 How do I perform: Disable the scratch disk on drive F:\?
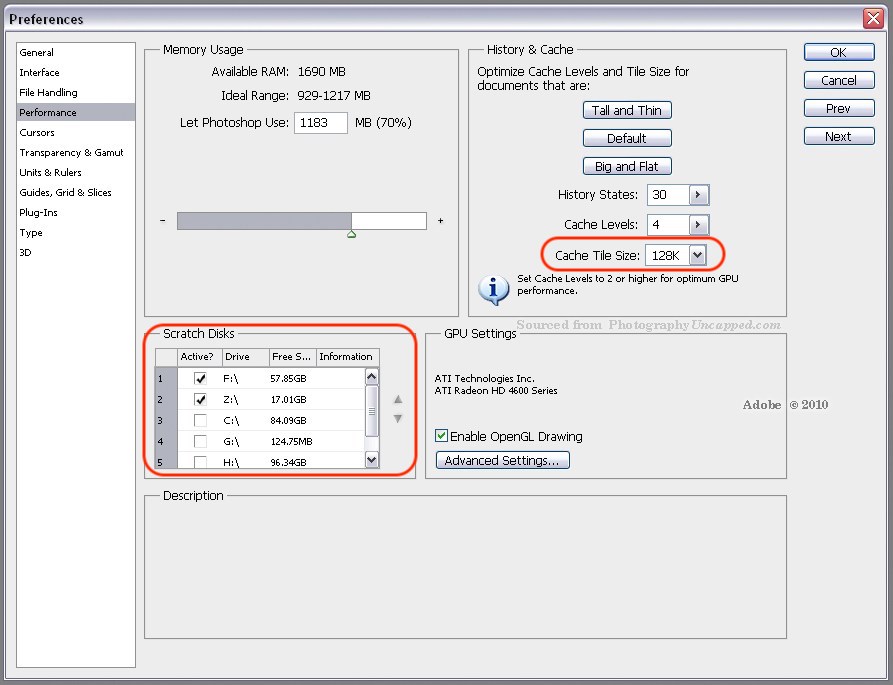point(199,378)
